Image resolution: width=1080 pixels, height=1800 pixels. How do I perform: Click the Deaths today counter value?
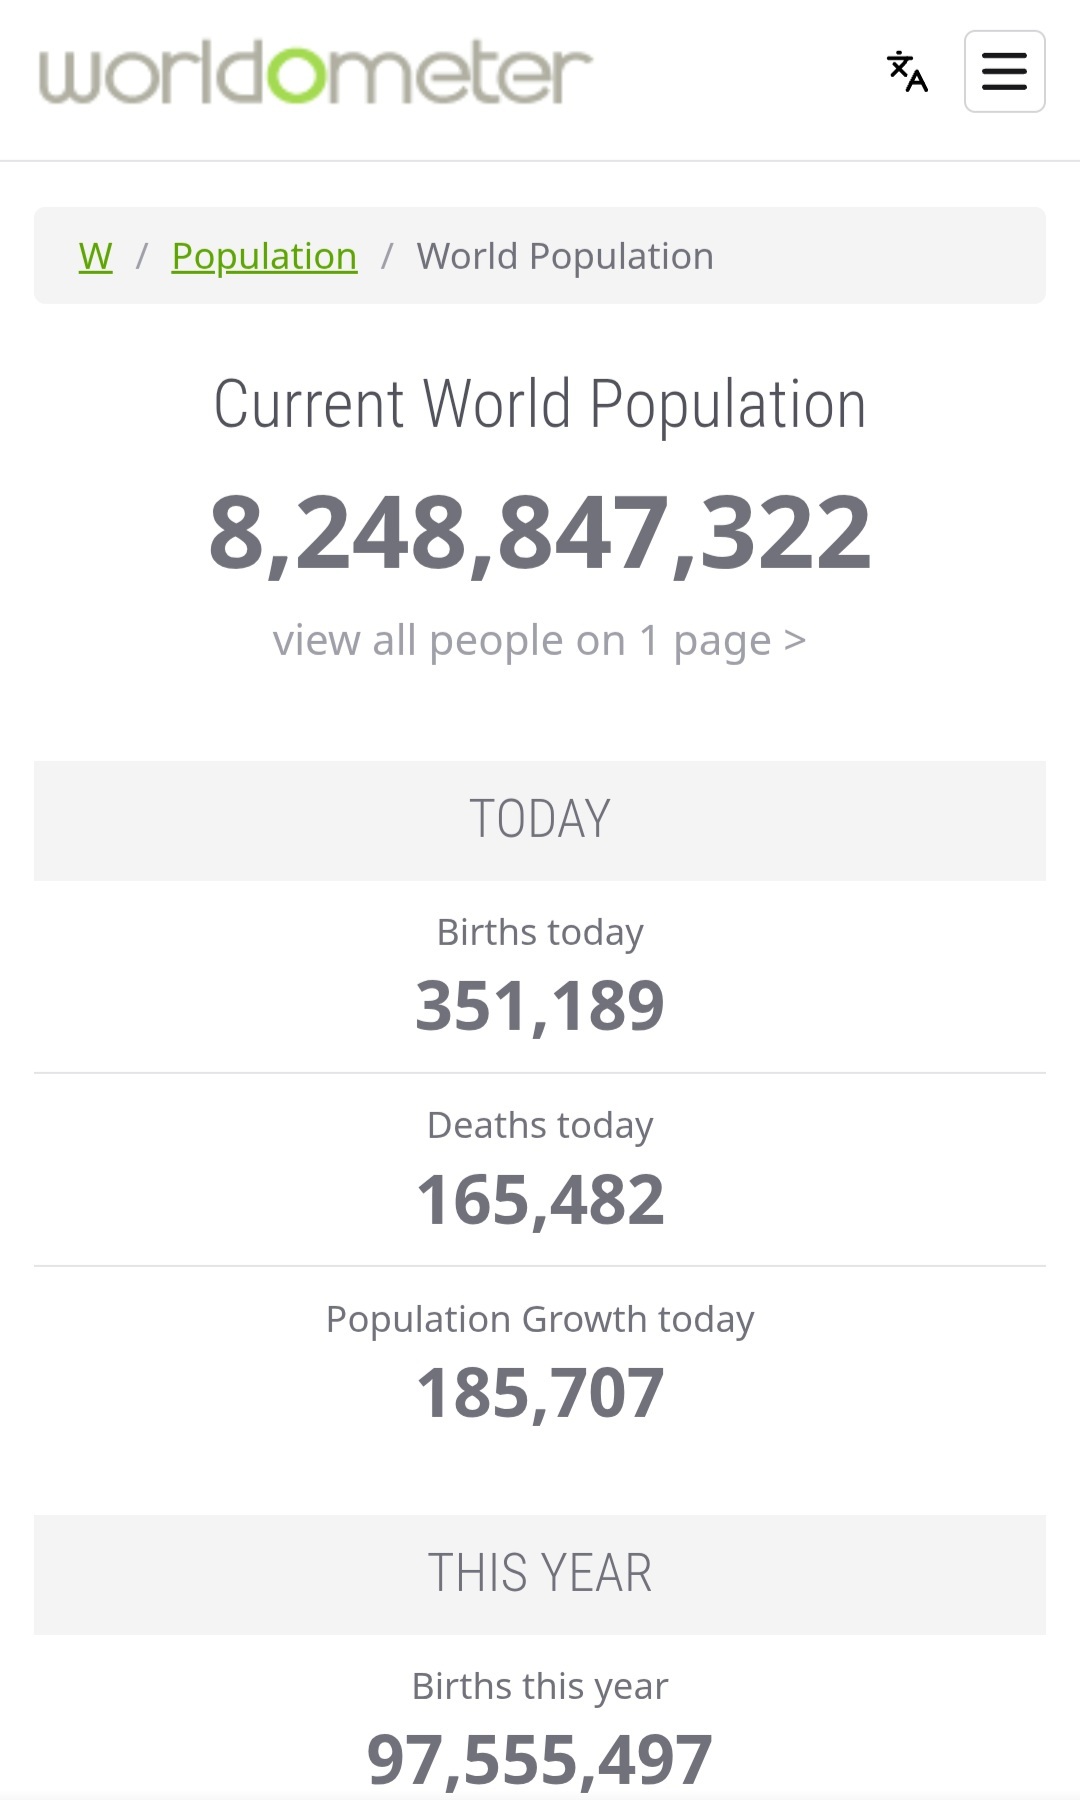[539, 1199]
